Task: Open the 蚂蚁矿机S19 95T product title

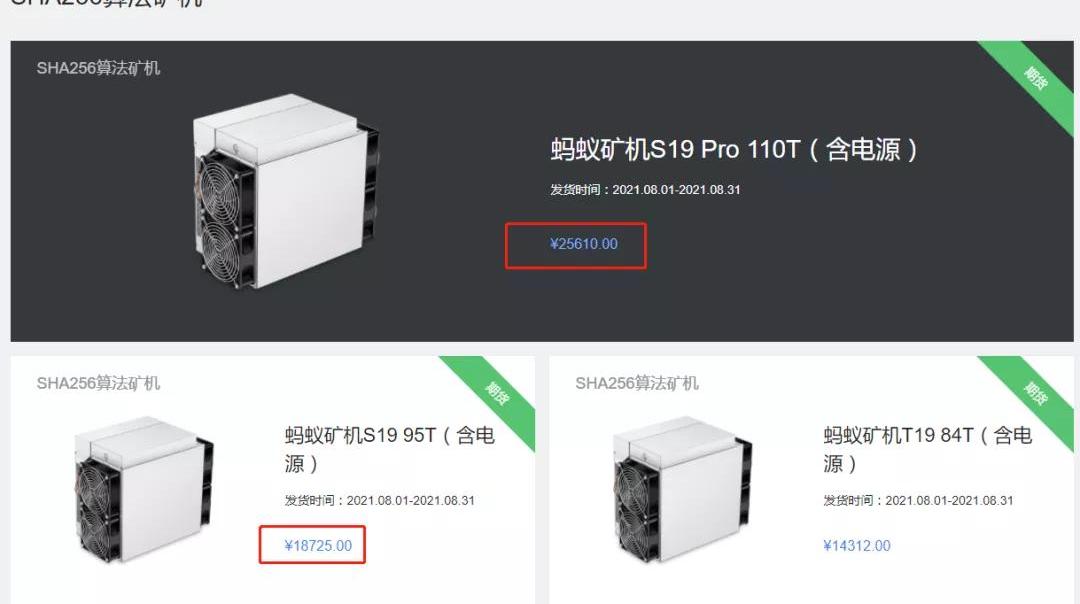Action: click(390, 449)
